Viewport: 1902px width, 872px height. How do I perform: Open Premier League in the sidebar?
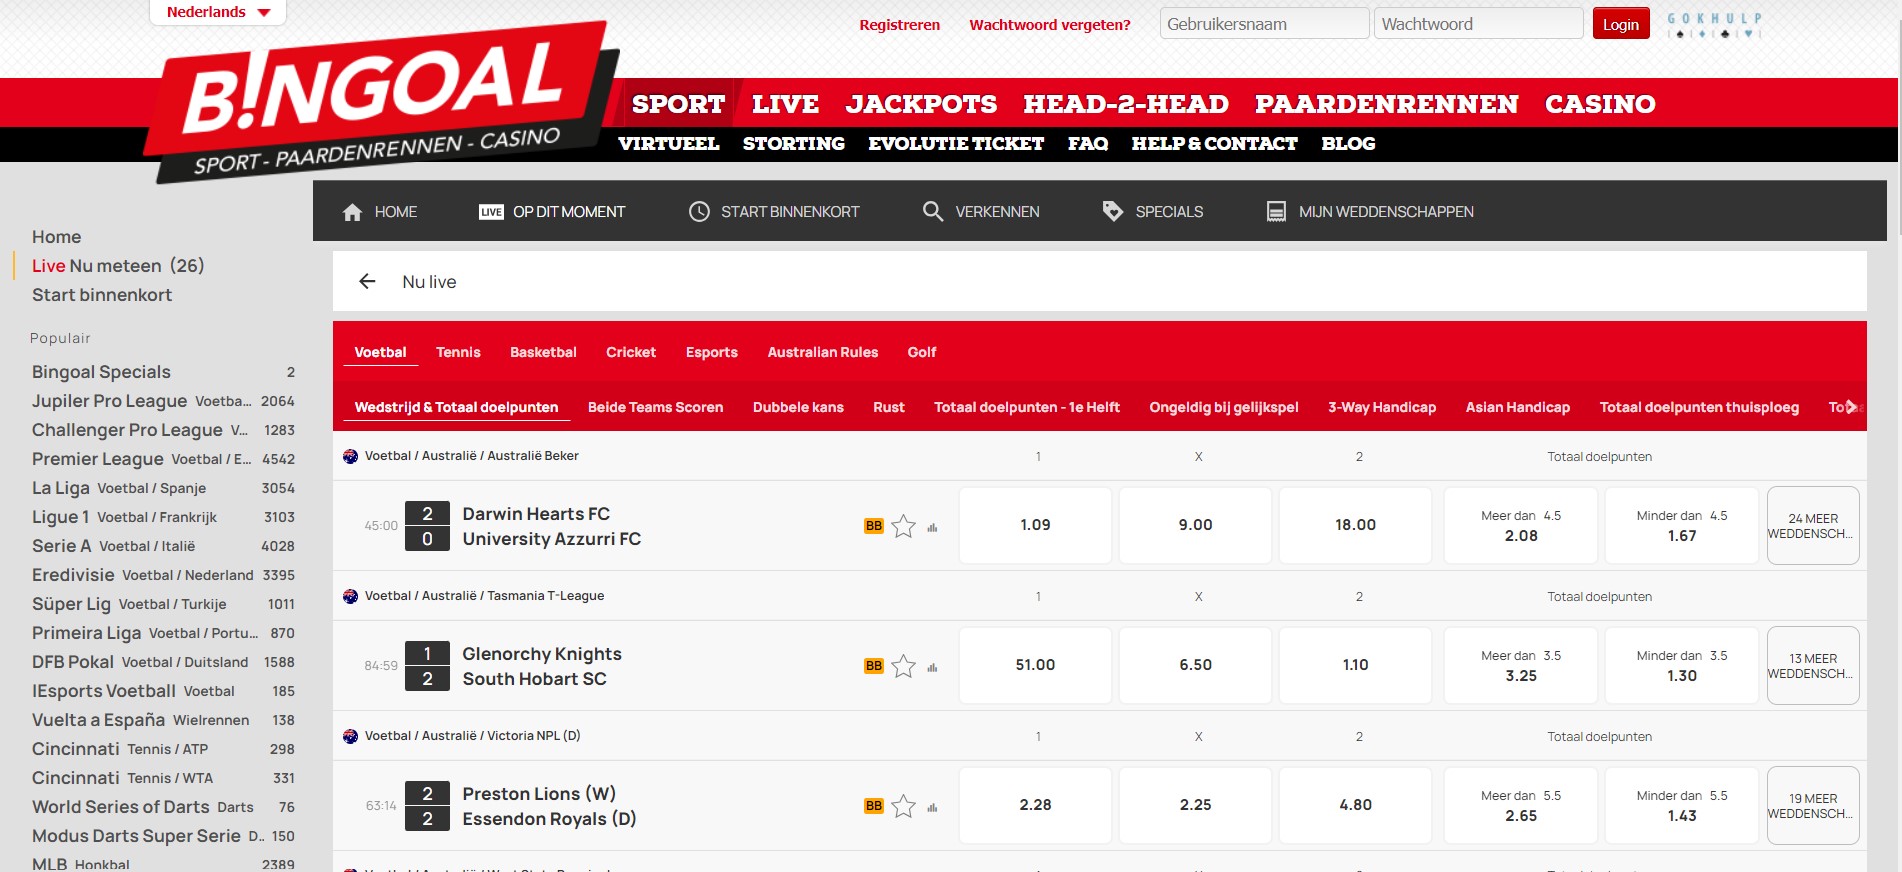163,459
